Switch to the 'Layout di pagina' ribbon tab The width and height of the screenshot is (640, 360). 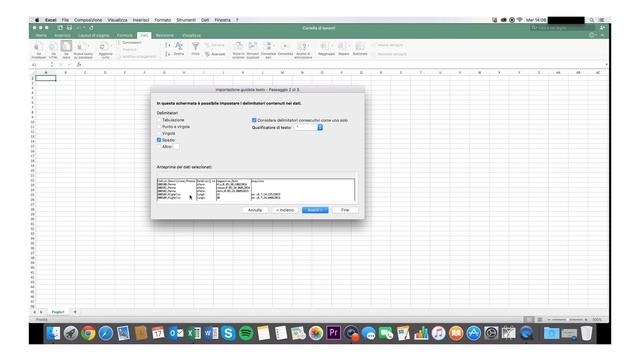(93, 36)
